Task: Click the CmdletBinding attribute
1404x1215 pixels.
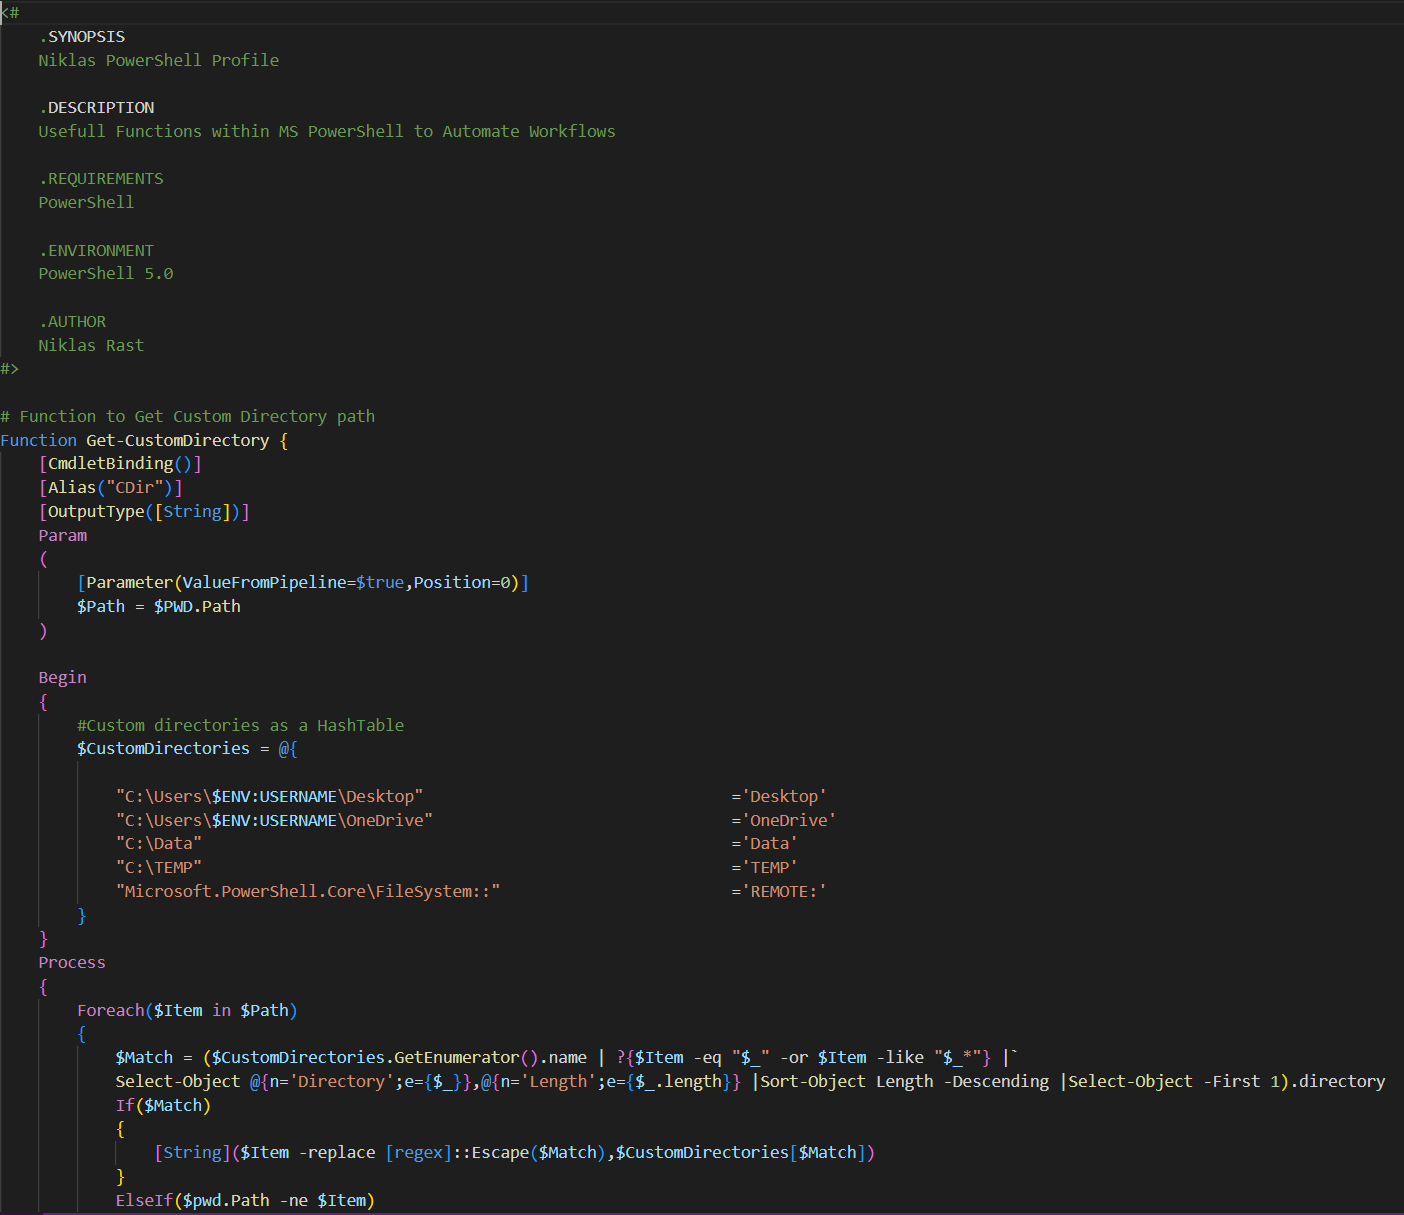Action: pyautogui.click(x=110, y=464)
